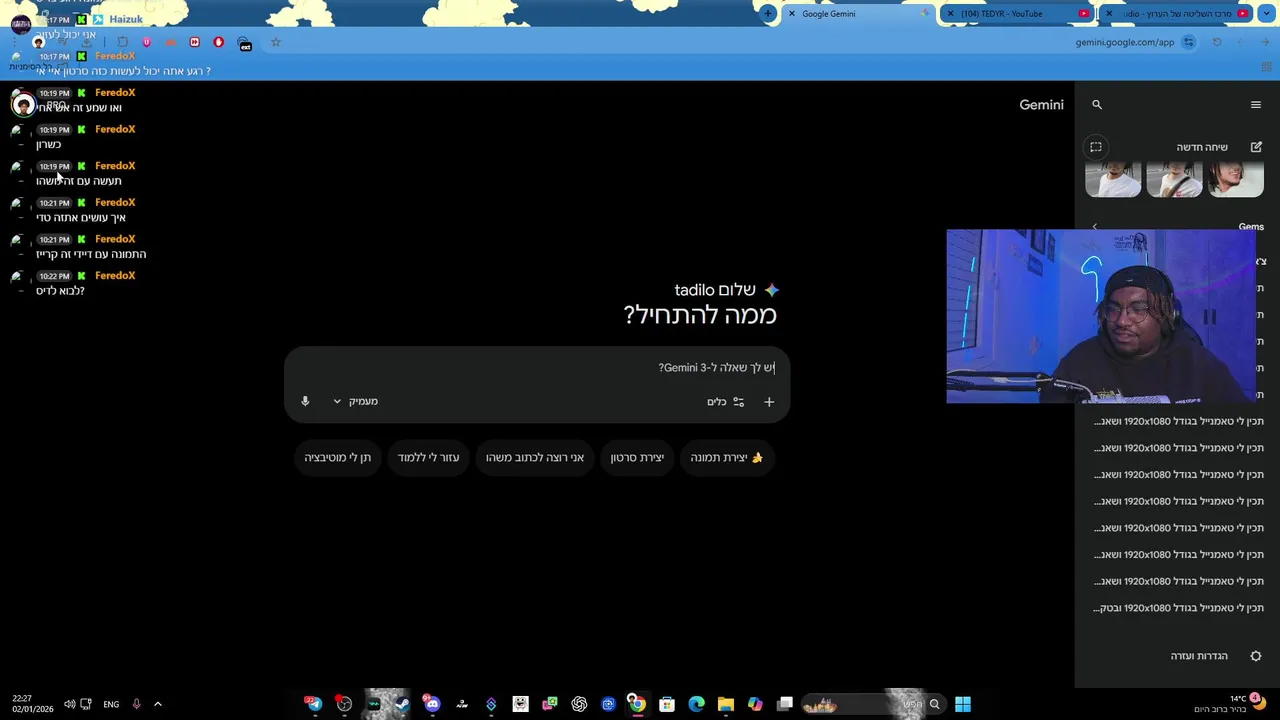Open Copilot from the taskbar
Viewport: 1280px width, 720px height.
(755, 704)
